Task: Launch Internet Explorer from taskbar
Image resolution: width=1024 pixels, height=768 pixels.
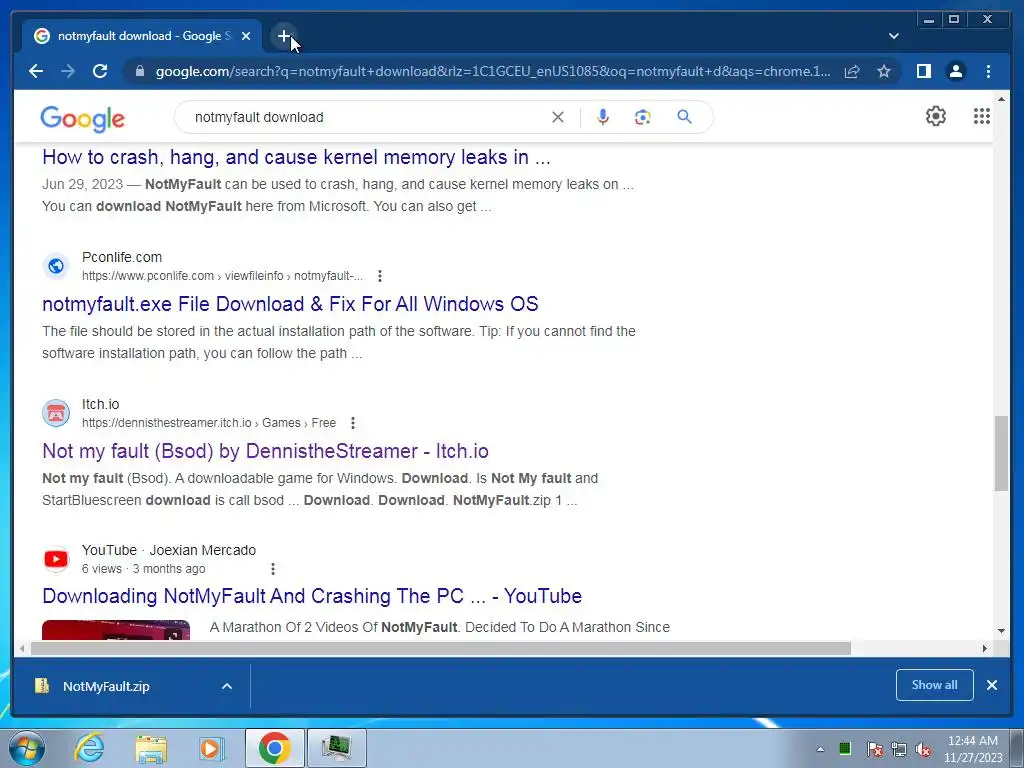Action: pyautogui.click(x=89, y=748)
